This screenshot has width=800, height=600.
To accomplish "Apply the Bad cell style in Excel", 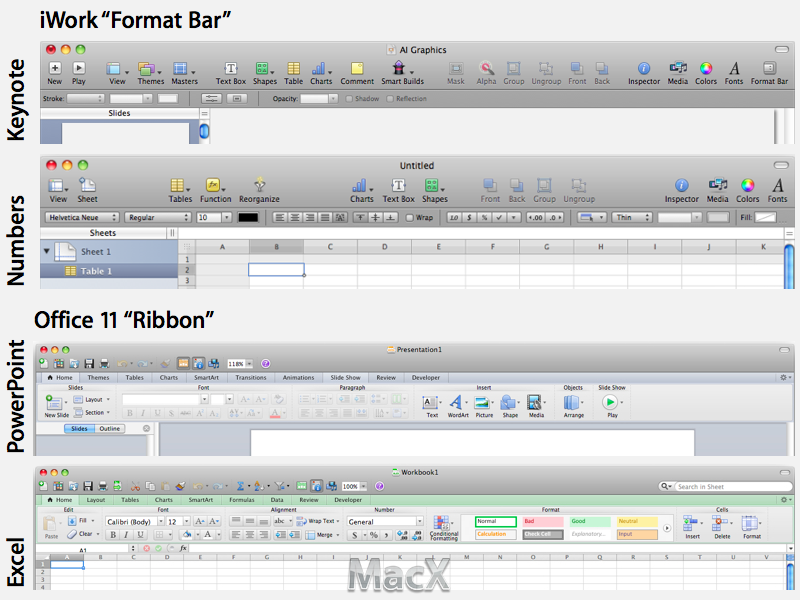I will 543,521.
